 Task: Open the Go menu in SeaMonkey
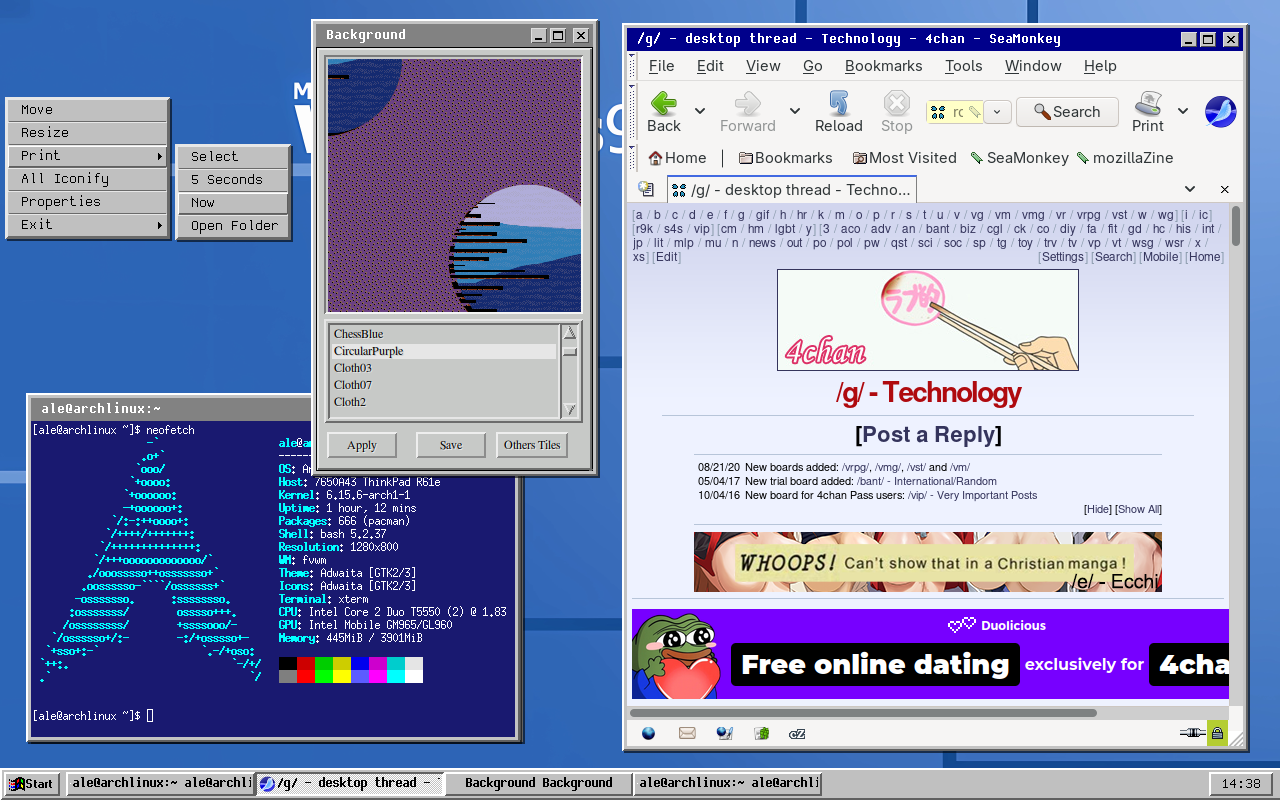point(812,66)
